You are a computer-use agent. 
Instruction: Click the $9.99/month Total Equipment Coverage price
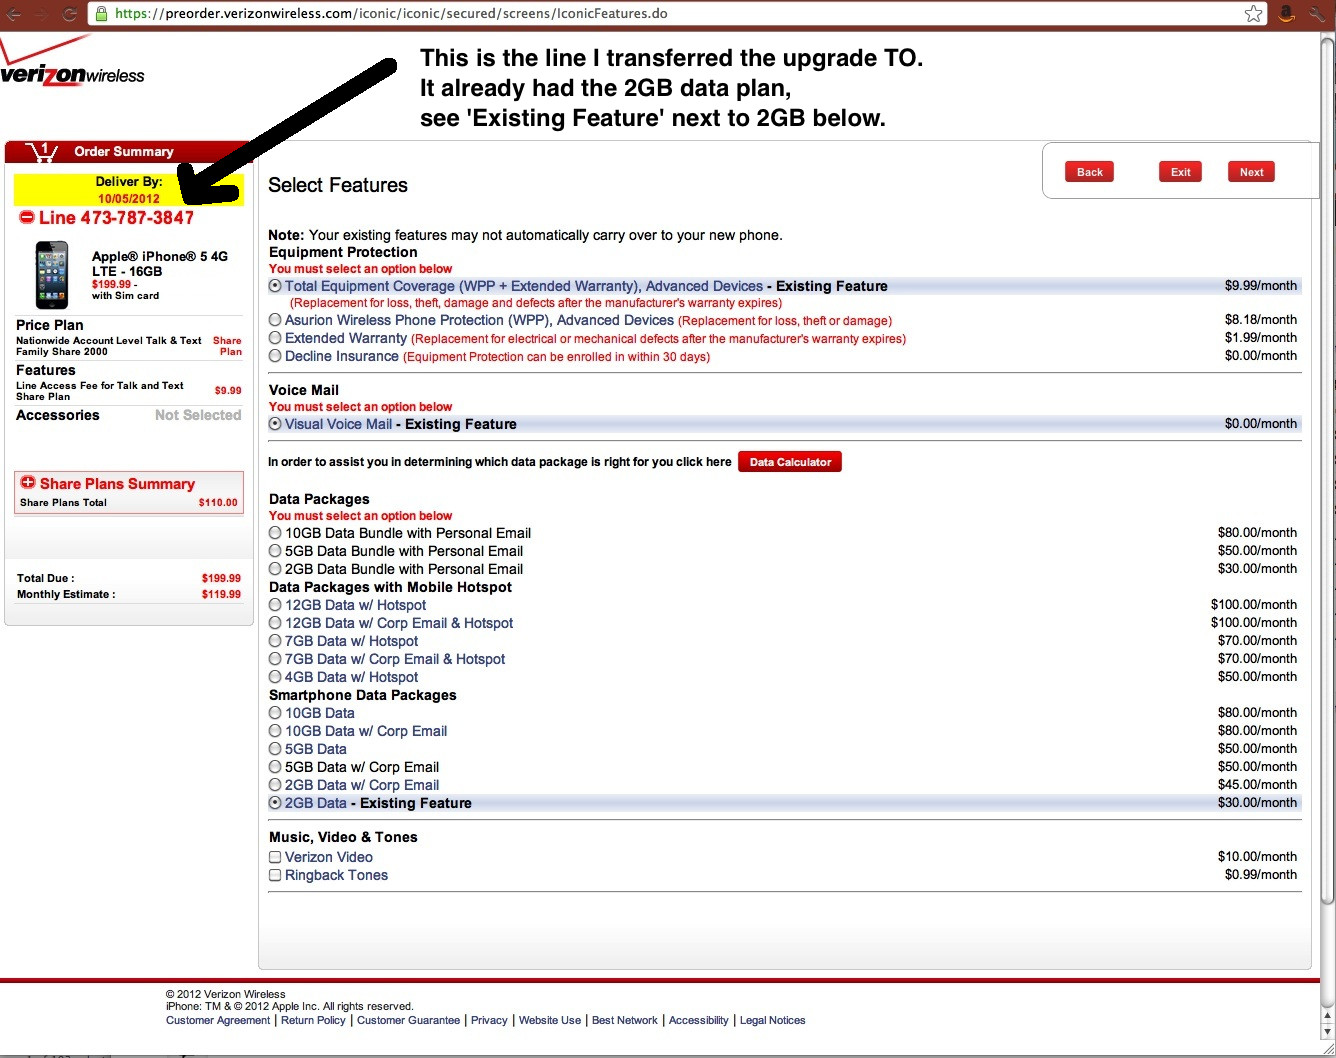coord(1261,286)
